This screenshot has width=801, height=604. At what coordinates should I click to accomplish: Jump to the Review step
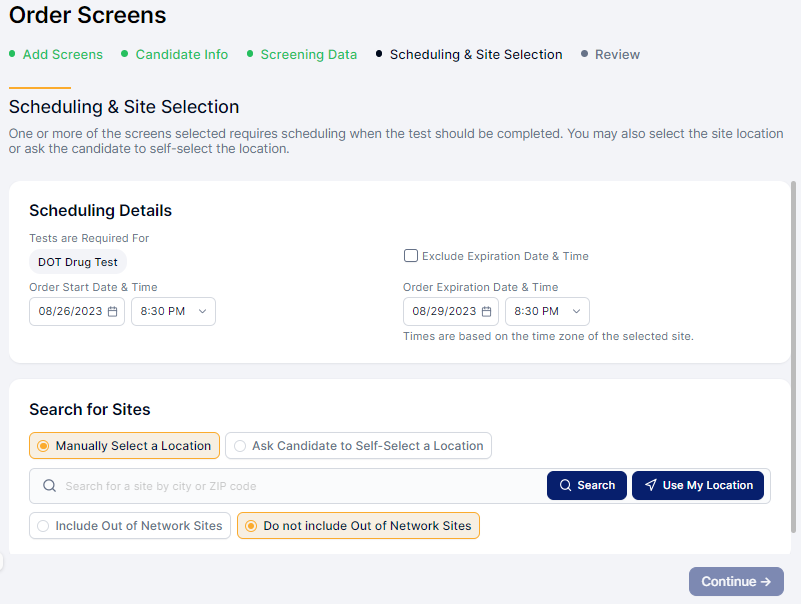(617, 55)
